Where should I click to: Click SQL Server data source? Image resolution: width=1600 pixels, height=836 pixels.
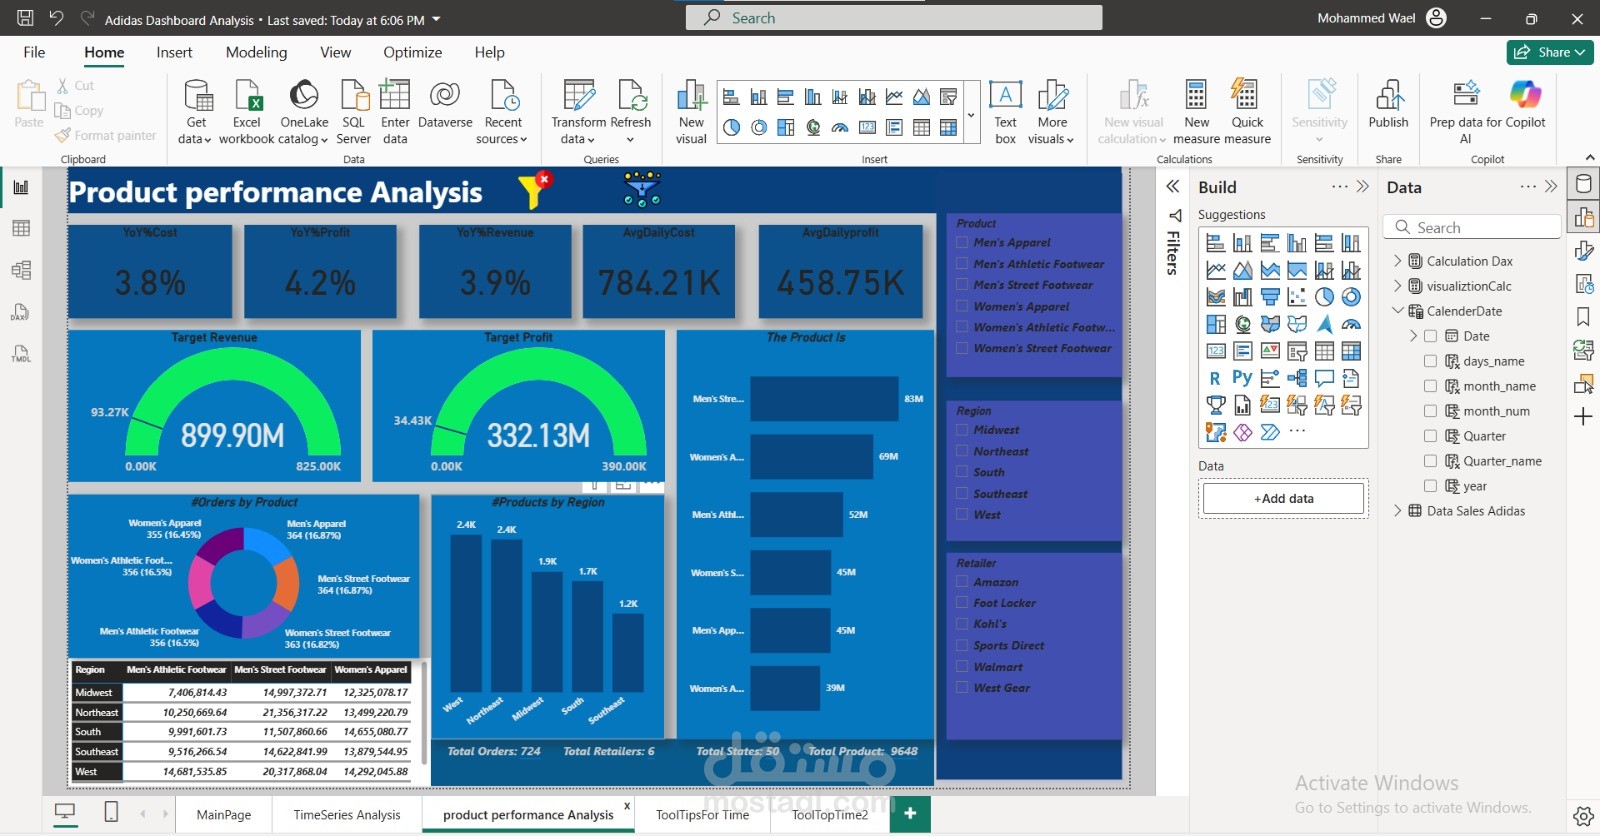354,111
